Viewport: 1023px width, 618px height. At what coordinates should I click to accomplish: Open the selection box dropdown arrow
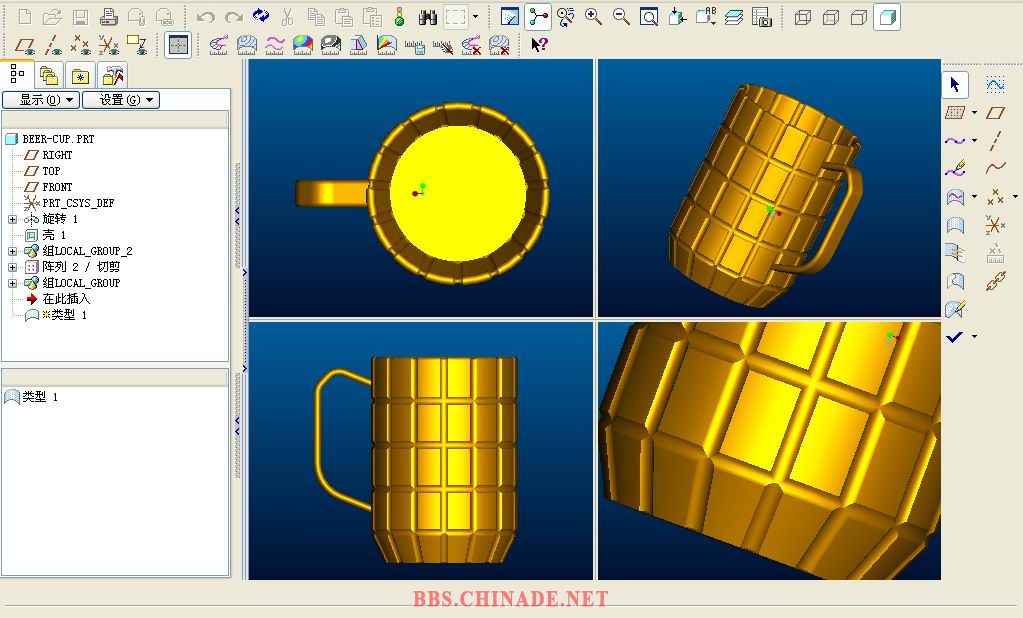[475, 17]
